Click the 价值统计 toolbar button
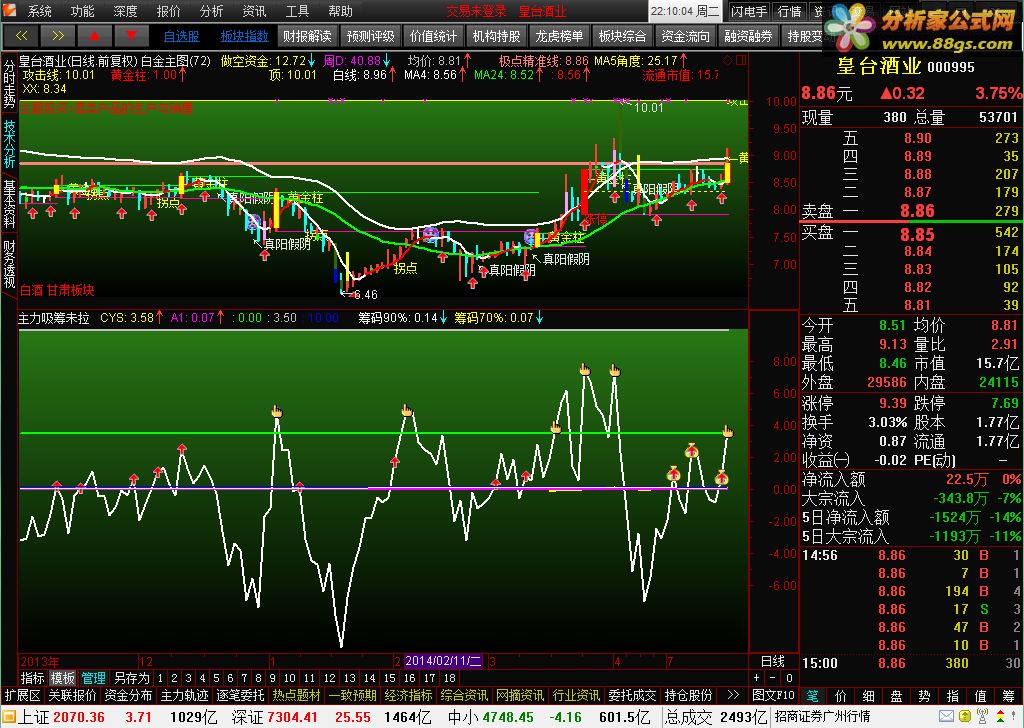1024x728 pixels. coord(434,36)
